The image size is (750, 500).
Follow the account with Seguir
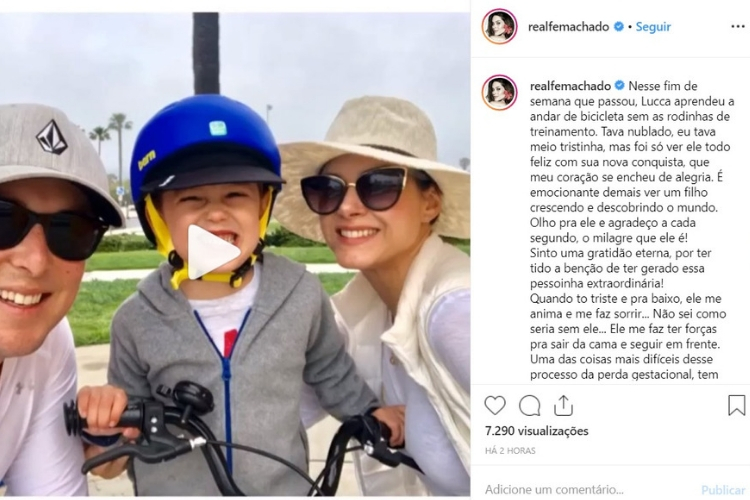point(653,27)
